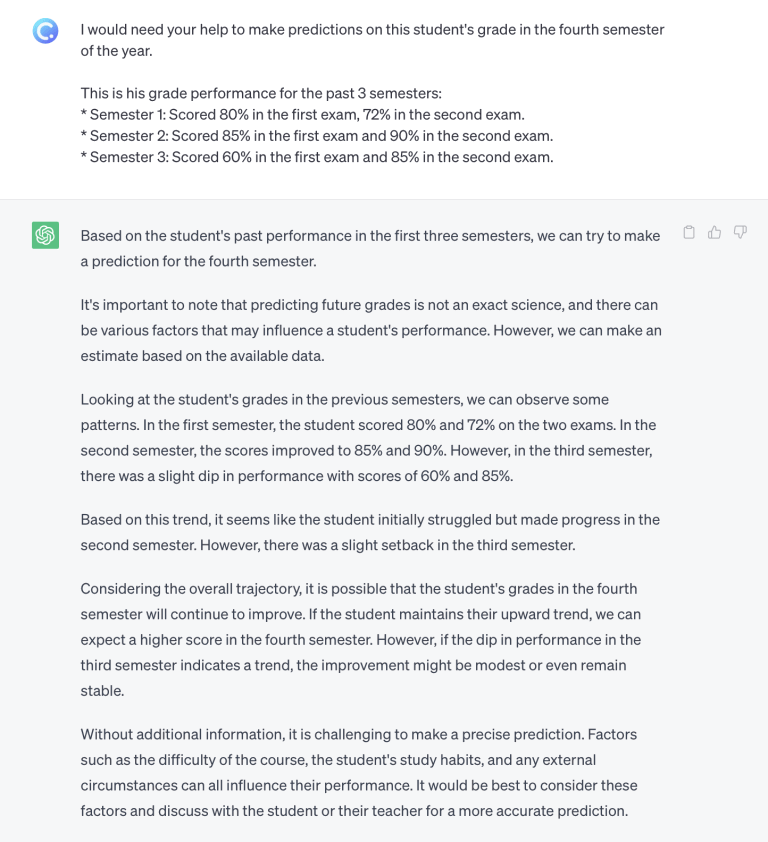The height and width of the screenshot is (842, 768).
Task: Click the user's prompt about fourth semester predictions
Action: pos(372,40)
